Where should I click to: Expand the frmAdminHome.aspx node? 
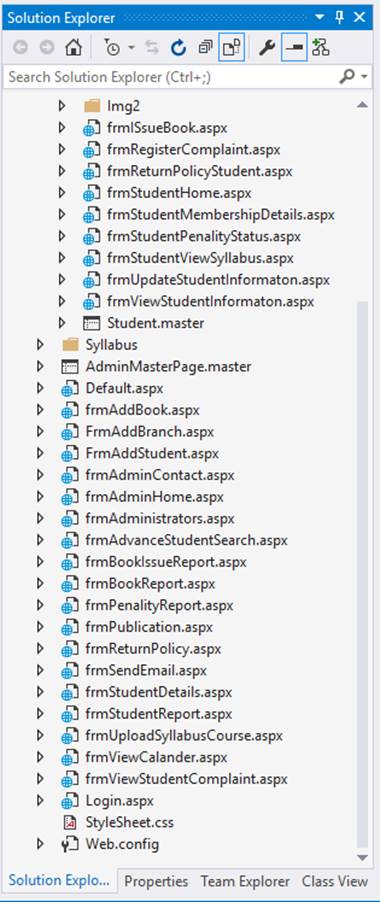coord(40,496)
